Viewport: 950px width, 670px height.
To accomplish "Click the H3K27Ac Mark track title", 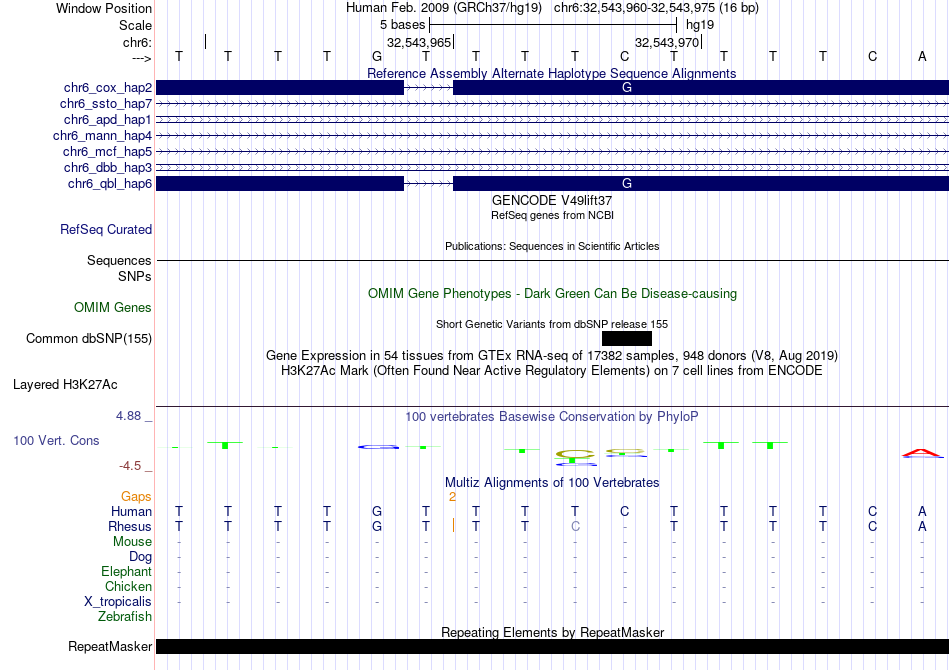I will (552, 371).
